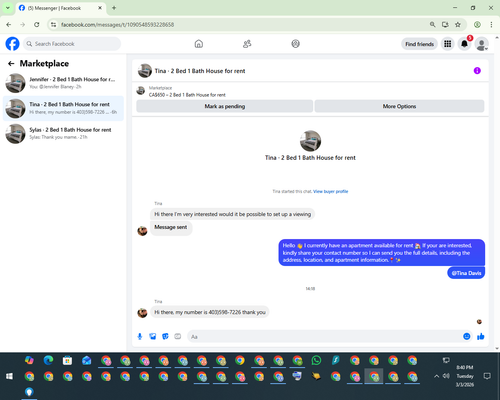Go back using the Marketplace back arrow
Viewport: 500px width, 400px height.
tap(11, 63)
